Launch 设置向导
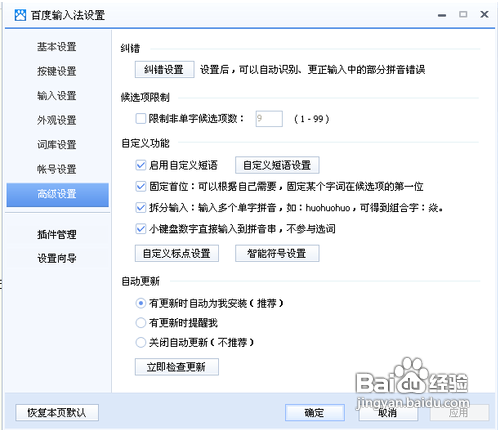Viewport: 498px width, 430px height. (x=57, y=258)
